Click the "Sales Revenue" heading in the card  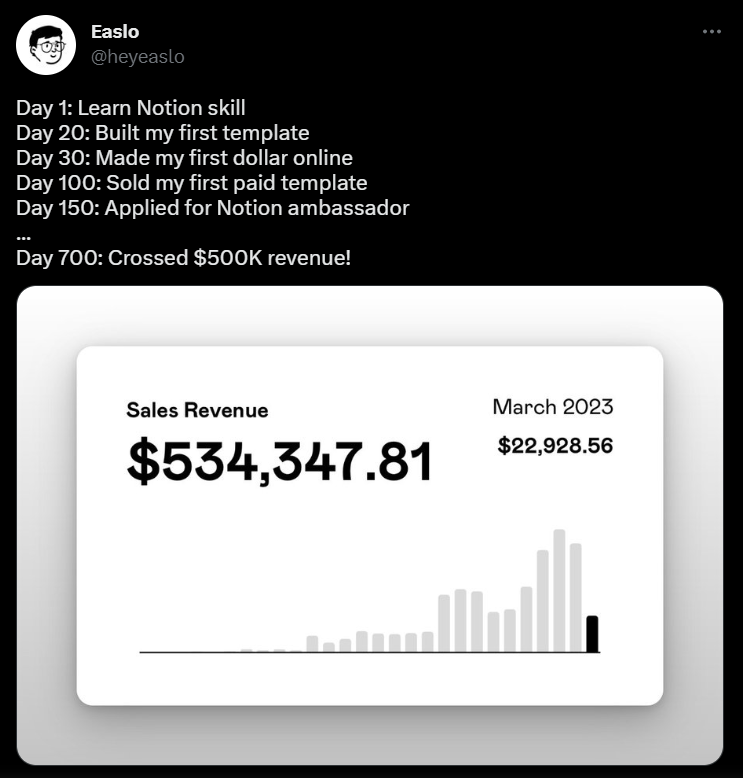coord(197,410)
